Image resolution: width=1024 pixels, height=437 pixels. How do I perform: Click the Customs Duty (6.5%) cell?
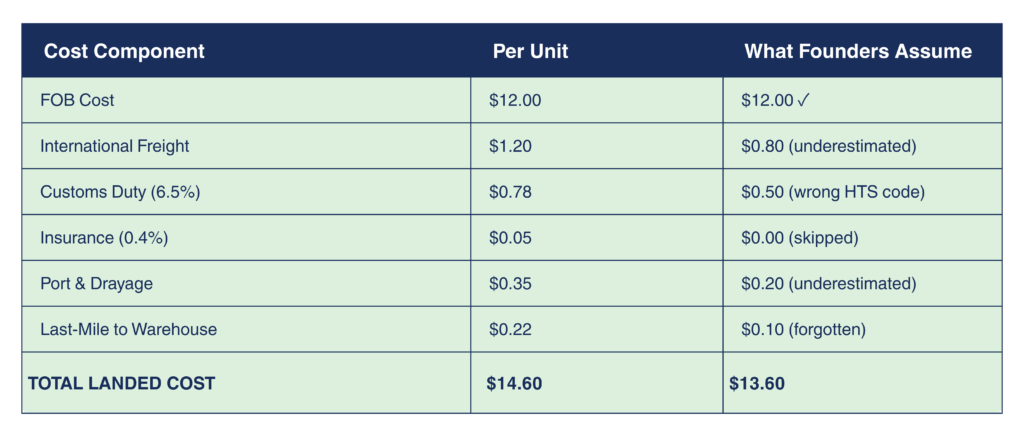click(x=120, y=192)
